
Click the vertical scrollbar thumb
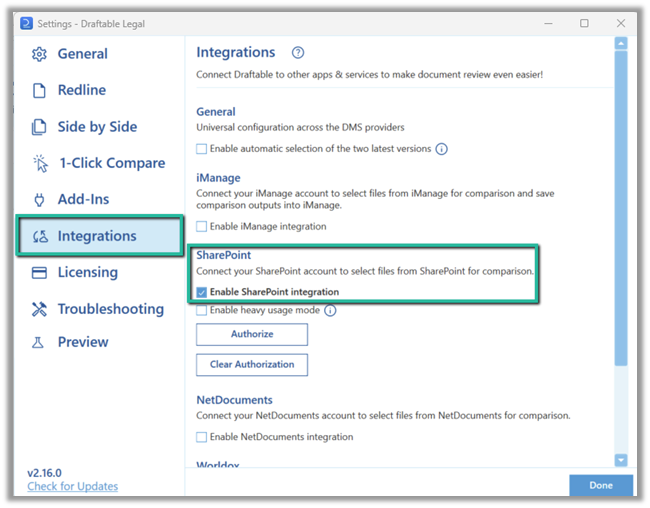point(621,208)
